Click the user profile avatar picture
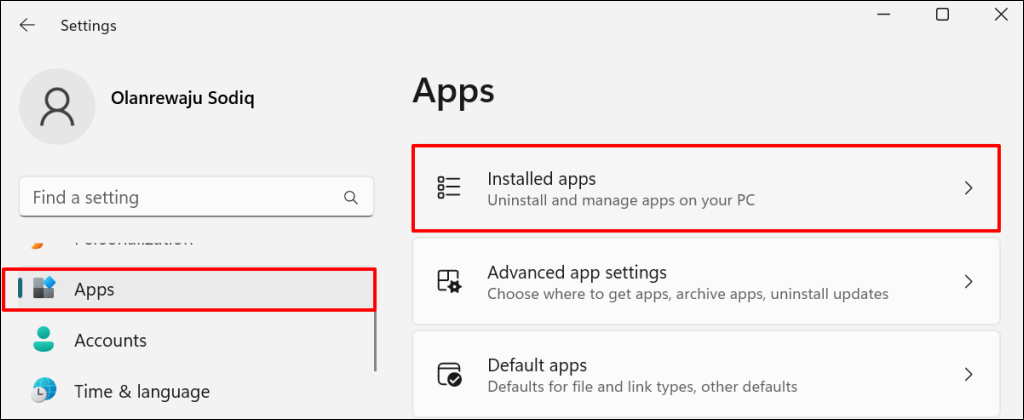This screenshot has width=1024, height=420. [58, 107]
